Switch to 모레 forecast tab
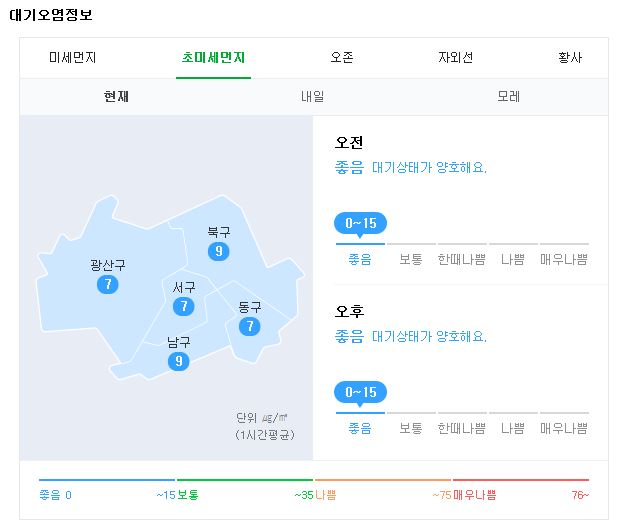The width and height of the screenshot is (625, 524). coord(509,96)
